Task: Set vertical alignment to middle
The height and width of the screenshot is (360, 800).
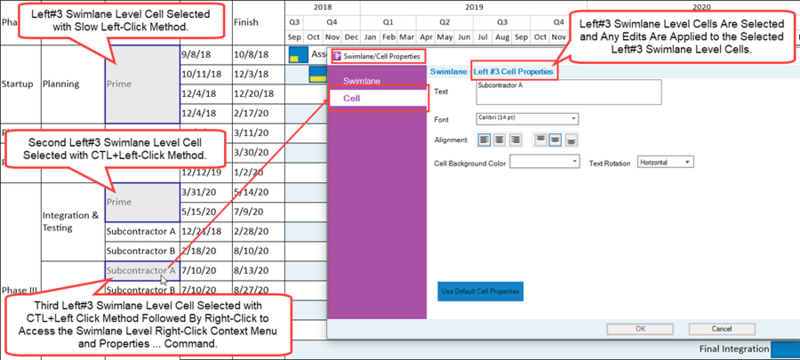Action: point(555,140)
